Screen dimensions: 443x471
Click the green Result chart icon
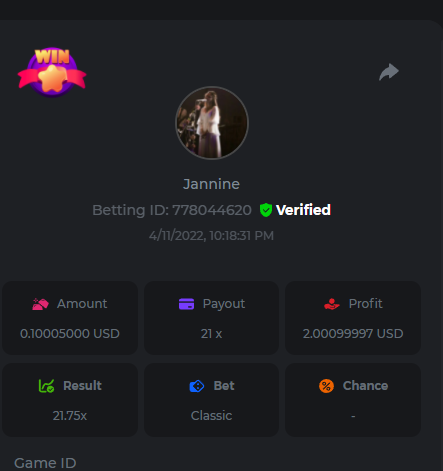pyautogui.click(x=46, y=386)
